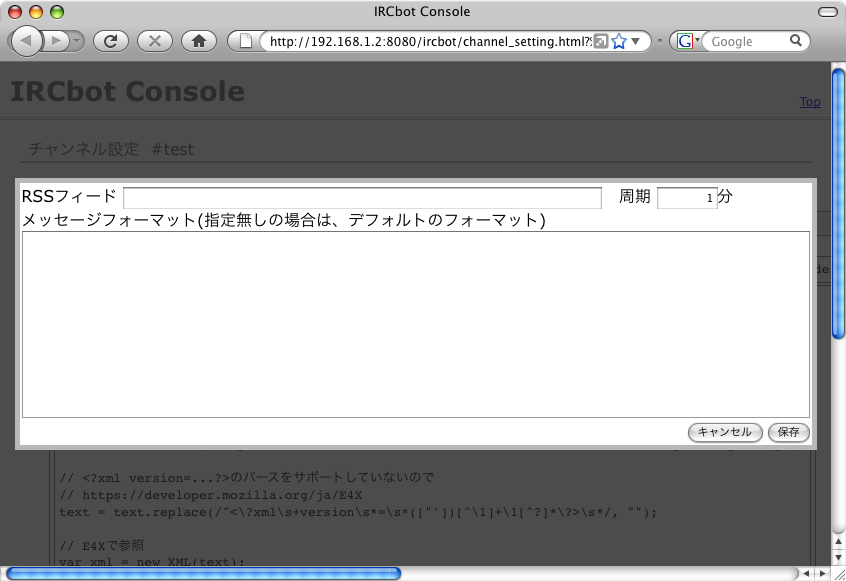This screenshot has width=846, height=581.
Task: Stop loading with the X button
Action: [155, 41]
